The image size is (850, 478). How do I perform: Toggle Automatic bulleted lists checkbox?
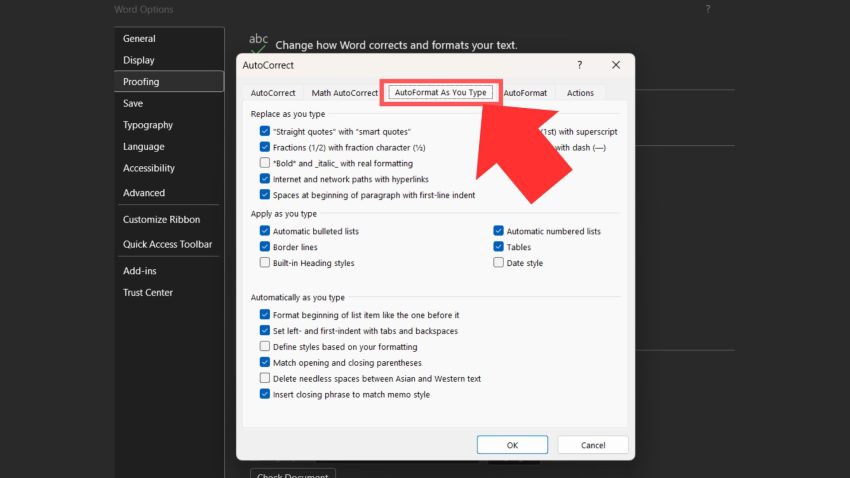click(265, 231)
